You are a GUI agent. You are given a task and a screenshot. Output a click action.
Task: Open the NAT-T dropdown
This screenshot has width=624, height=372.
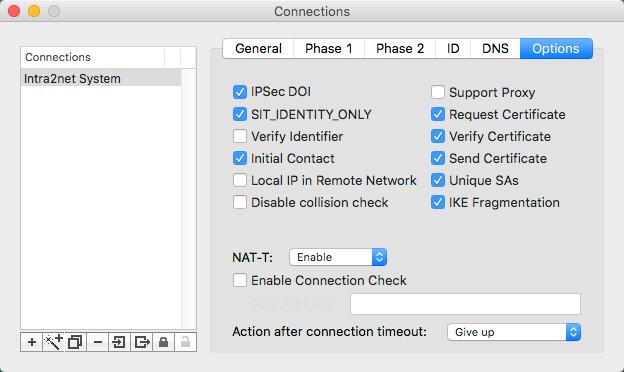[x=338, y=257]
